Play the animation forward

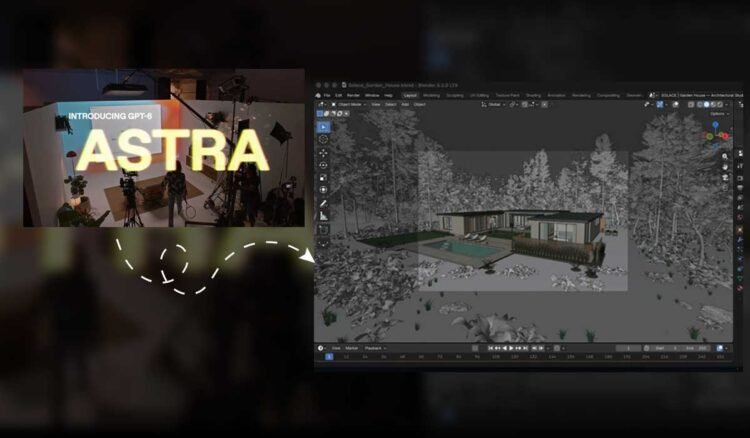511,348
